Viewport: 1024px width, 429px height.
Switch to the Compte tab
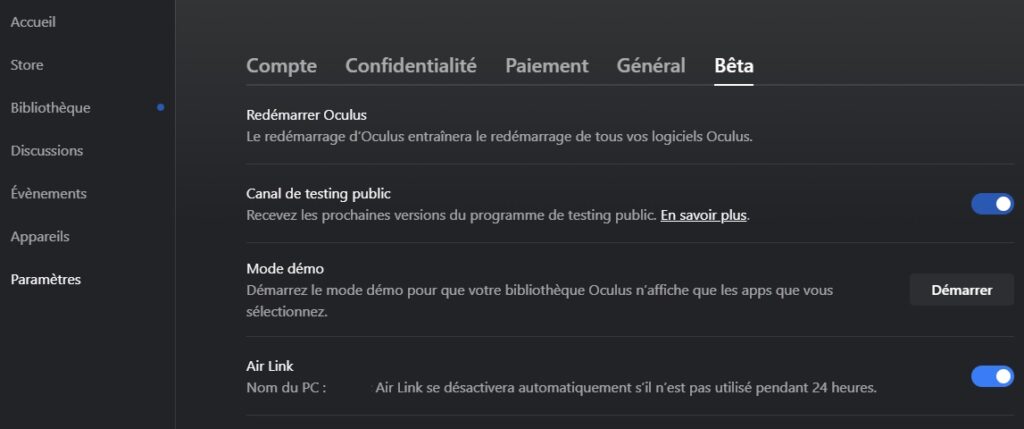(x=281, y=66)
